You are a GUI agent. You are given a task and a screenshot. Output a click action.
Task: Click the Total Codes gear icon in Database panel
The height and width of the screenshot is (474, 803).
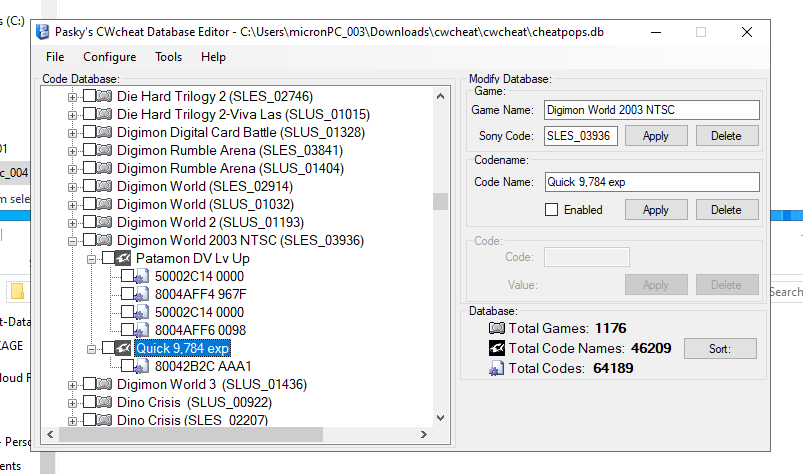[x=496, y=369]
